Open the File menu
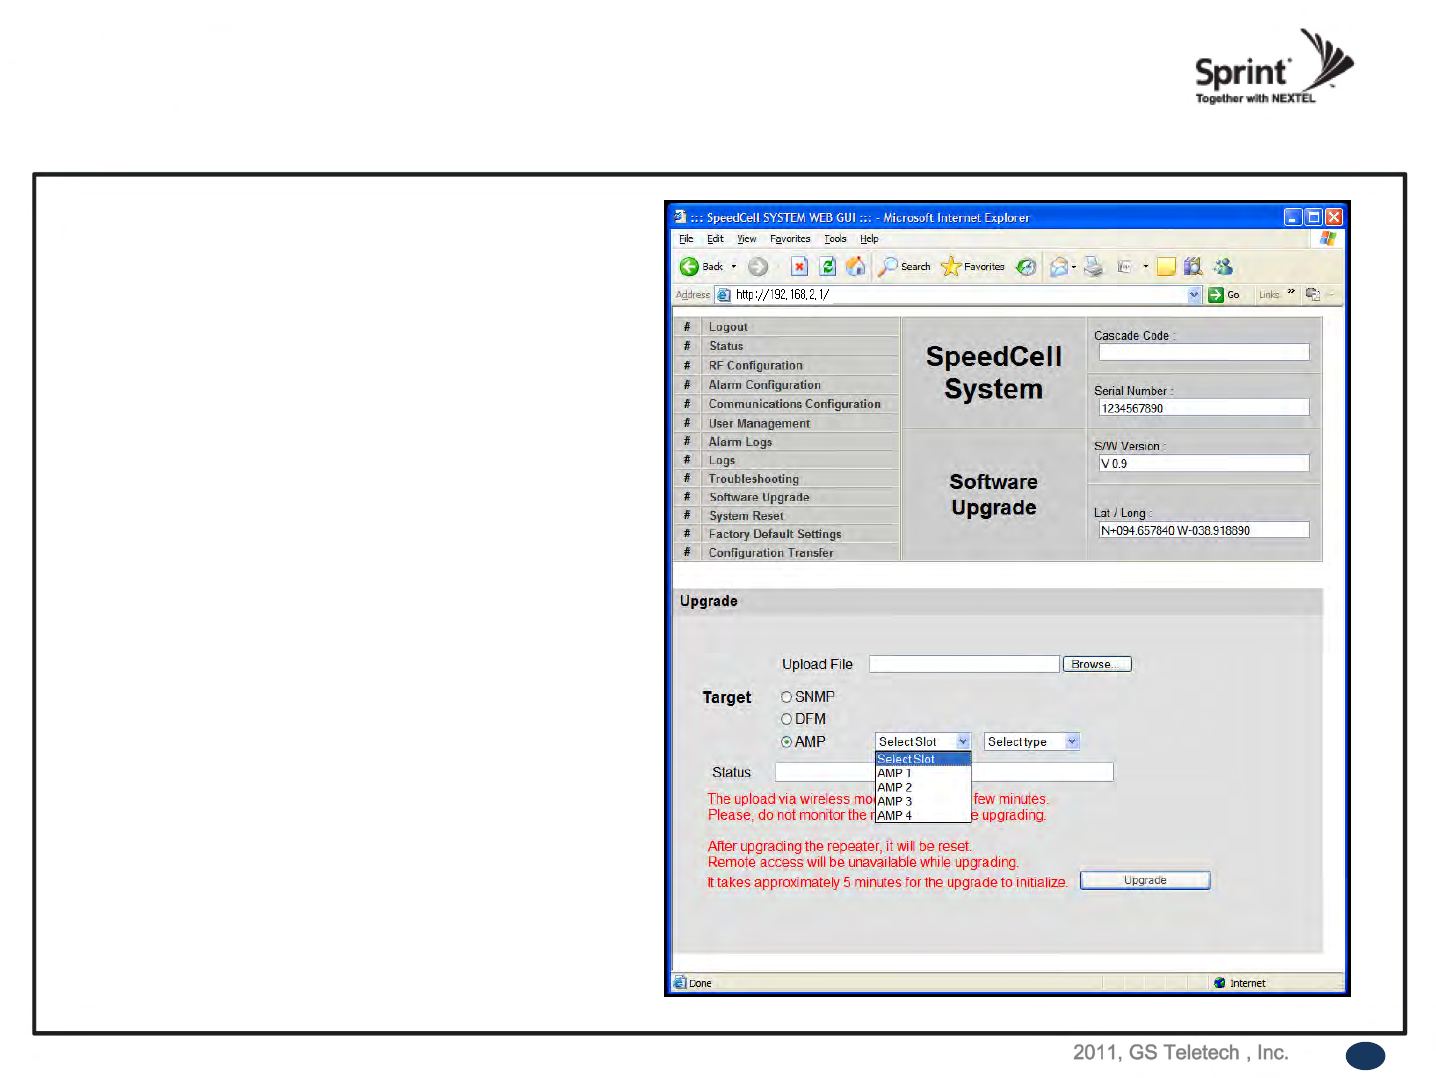This screenshot has width=1436, height=1078. pyautogui.click(x=686, y=239)
